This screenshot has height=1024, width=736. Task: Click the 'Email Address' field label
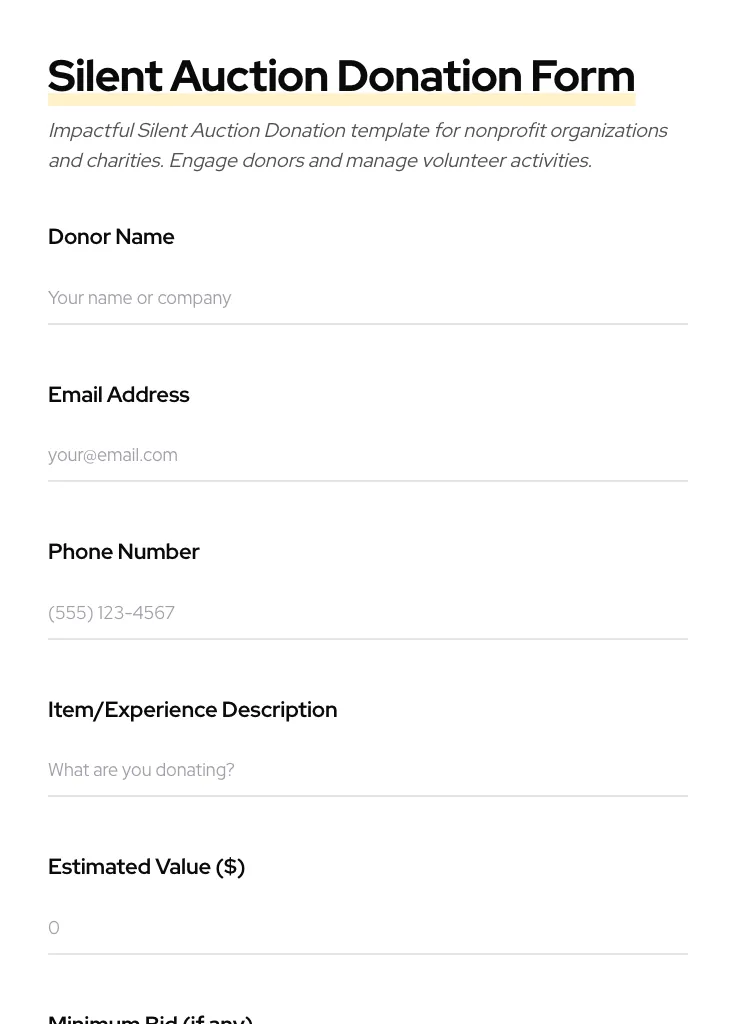(x=118, y=395)
